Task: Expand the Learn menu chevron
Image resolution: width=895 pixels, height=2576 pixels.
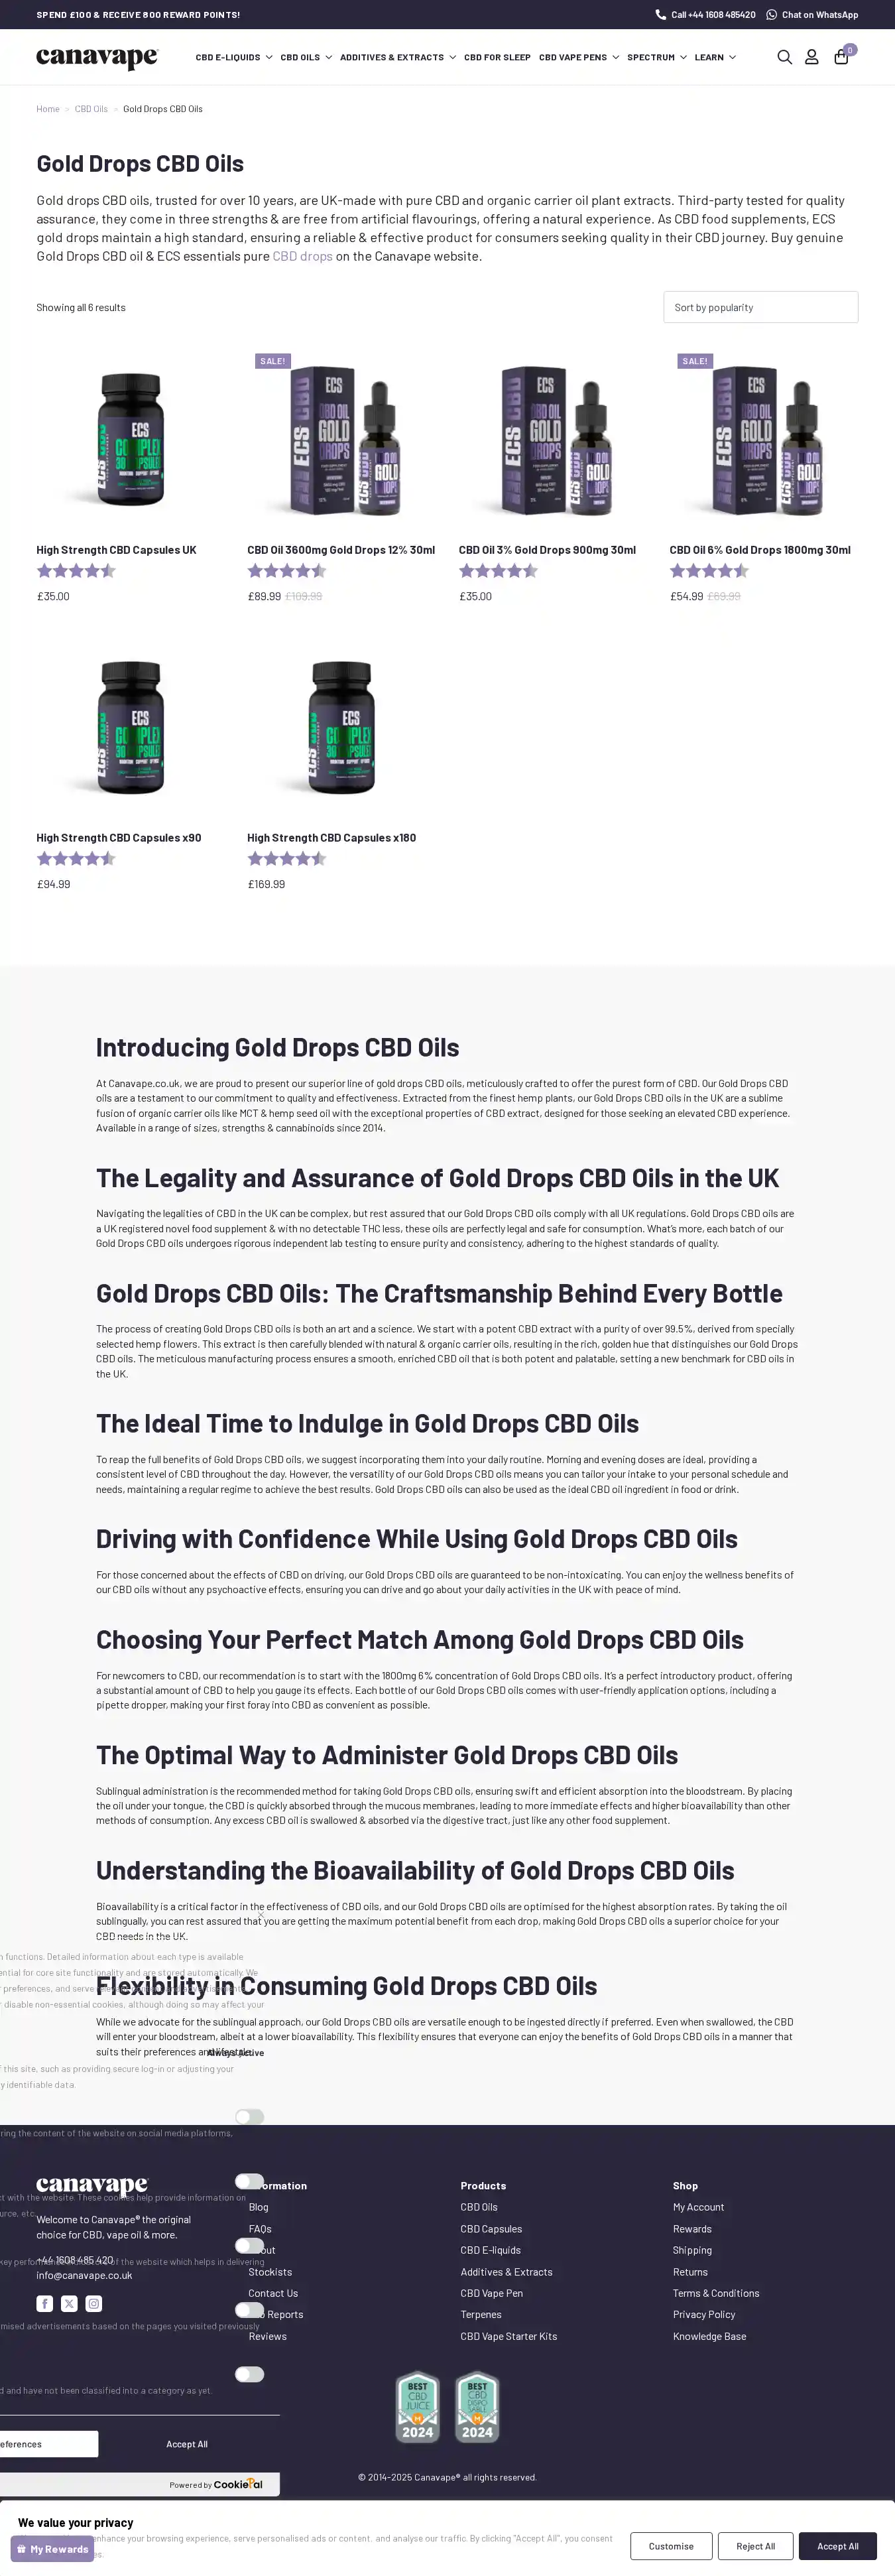Action: tap(732, 58)
